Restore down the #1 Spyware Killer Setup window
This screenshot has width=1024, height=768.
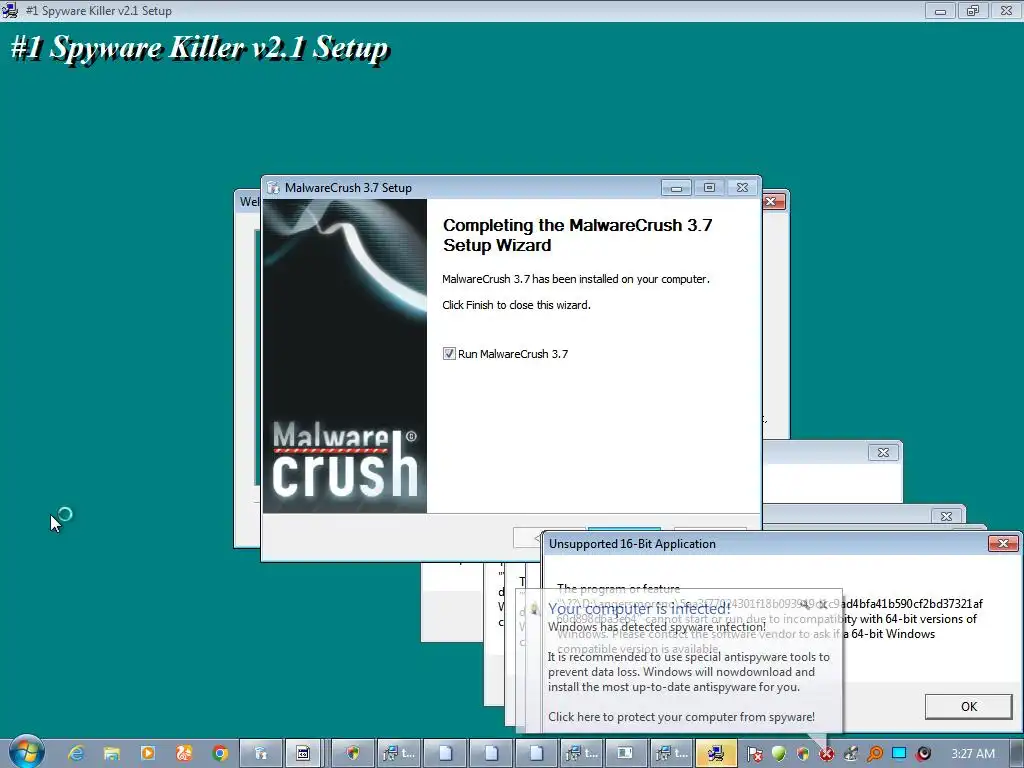[x=973, y=11]
